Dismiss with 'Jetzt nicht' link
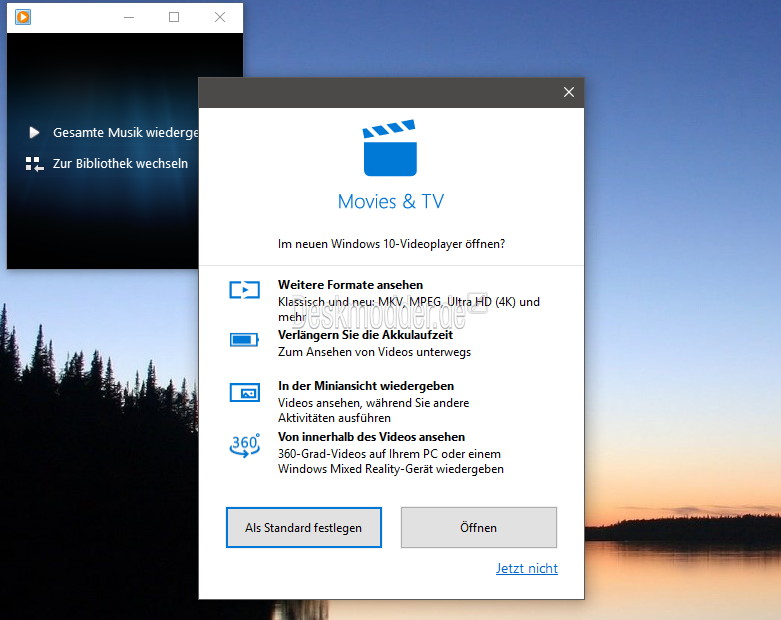The height and width of the screenshot is (620, 781). click(x=526, y=568)
